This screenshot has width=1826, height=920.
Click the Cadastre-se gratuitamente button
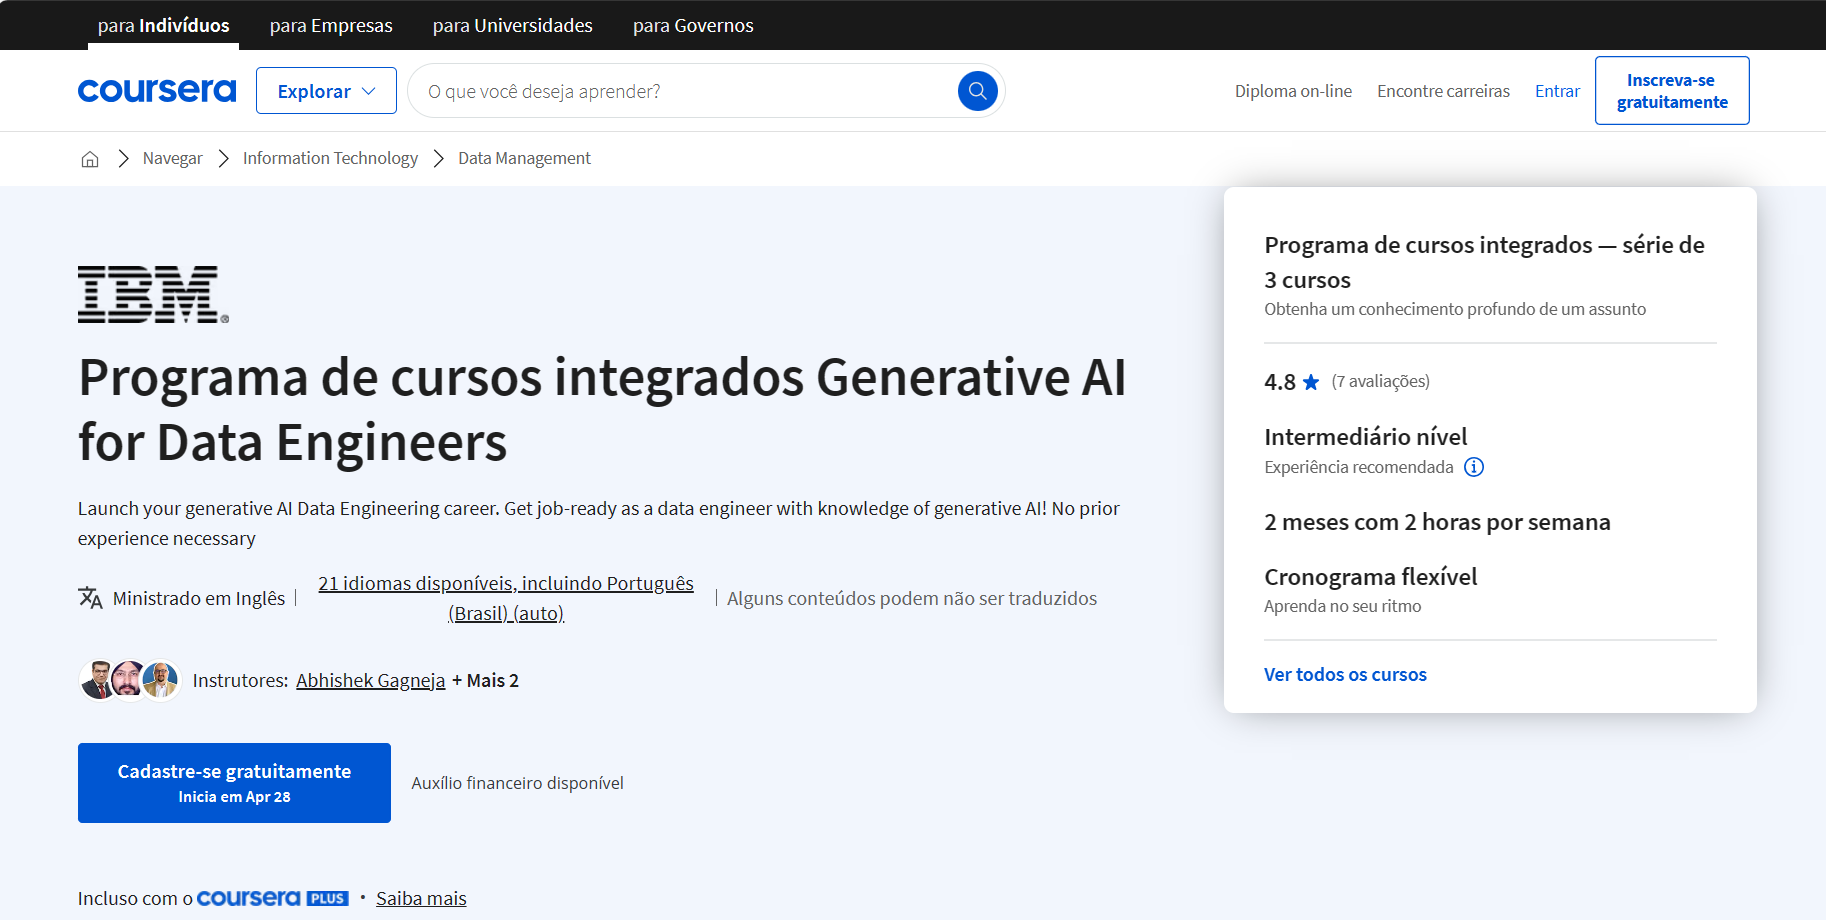point(234,783)
